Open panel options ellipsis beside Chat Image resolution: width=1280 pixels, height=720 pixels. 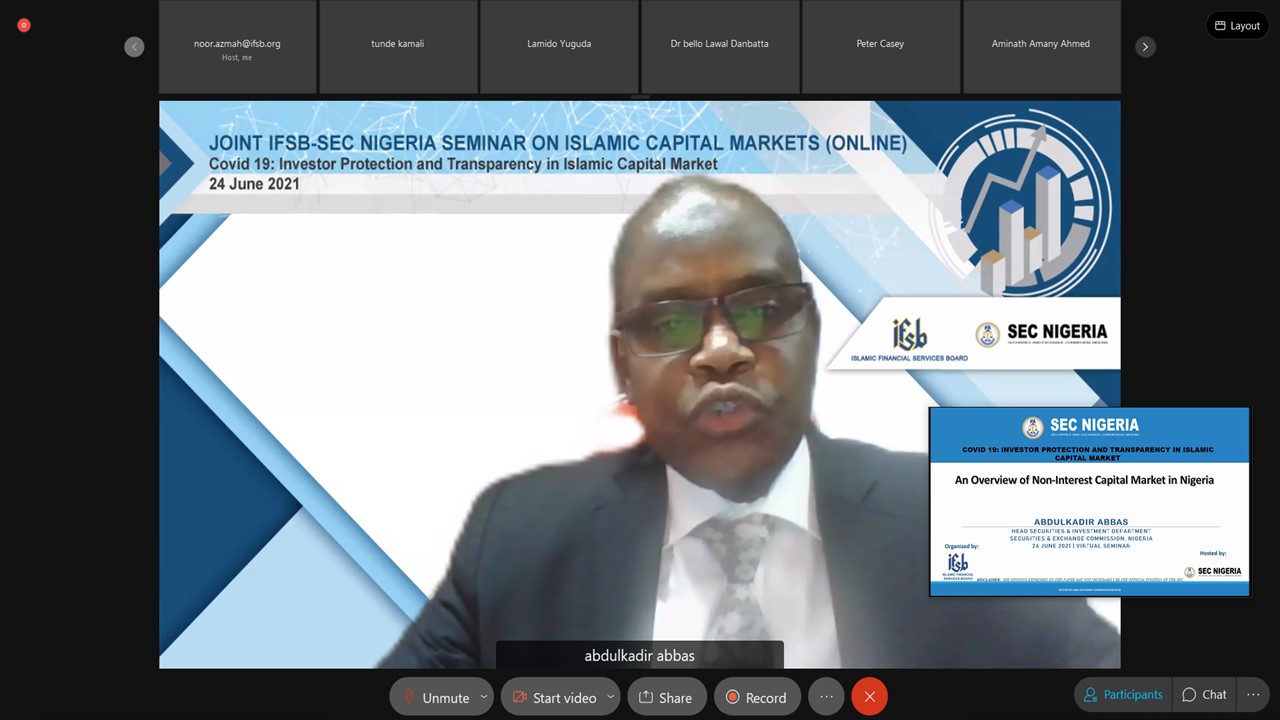click(x=1253, y=695)
